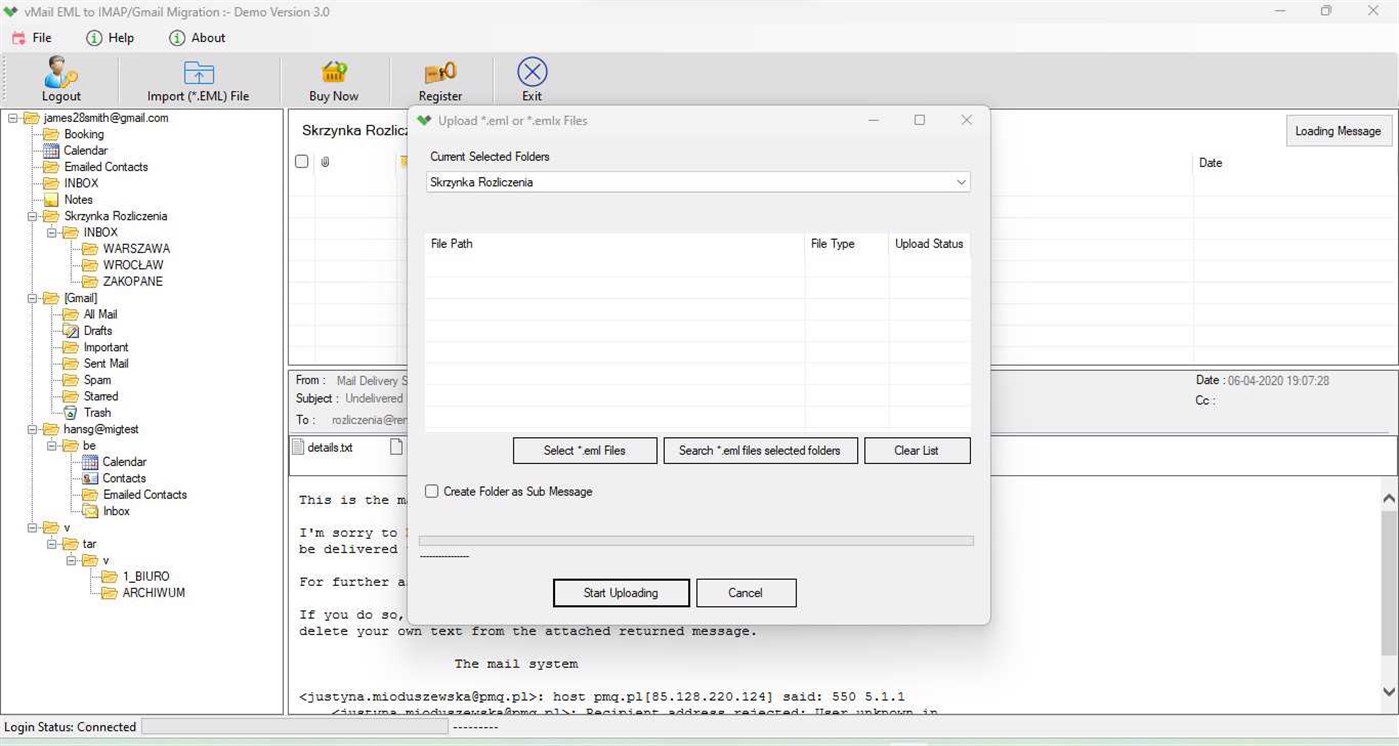Collapse the [Gmail] folder branch
1399x746 pixels.
[x=31, y=297]
